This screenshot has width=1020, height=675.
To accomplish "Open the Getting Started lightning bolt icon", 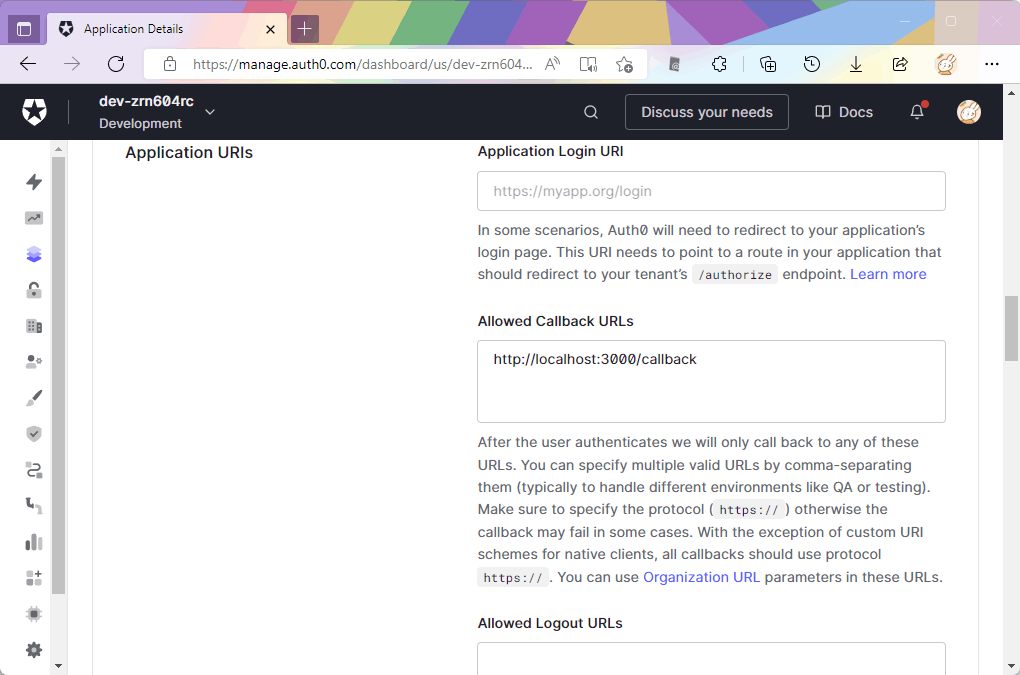I will coord(34,181).
